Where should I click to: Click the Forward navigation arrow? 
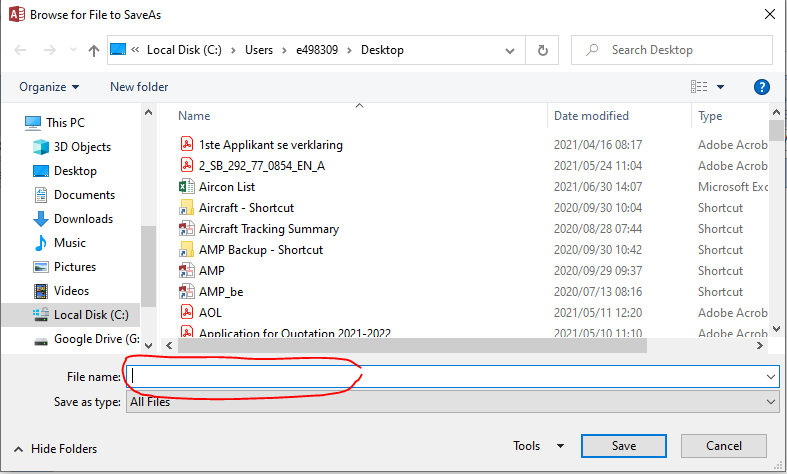pyautogui.click(x=49, y=50)
